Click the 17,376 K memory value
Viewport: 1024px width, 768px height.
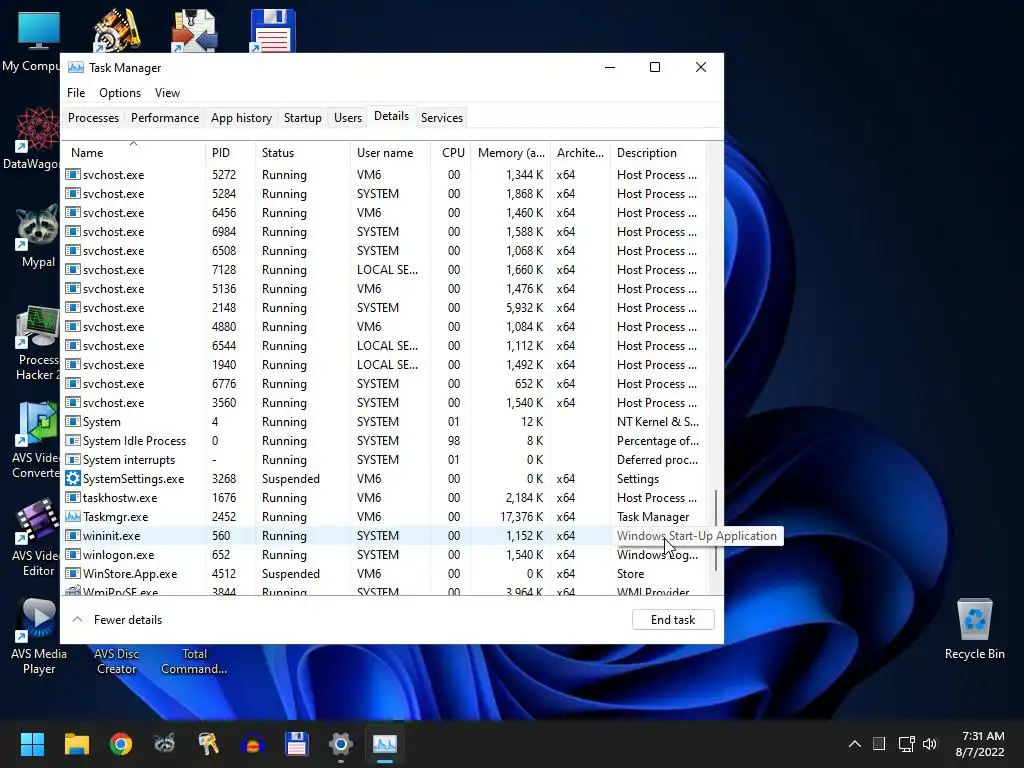tap(521, 517)
